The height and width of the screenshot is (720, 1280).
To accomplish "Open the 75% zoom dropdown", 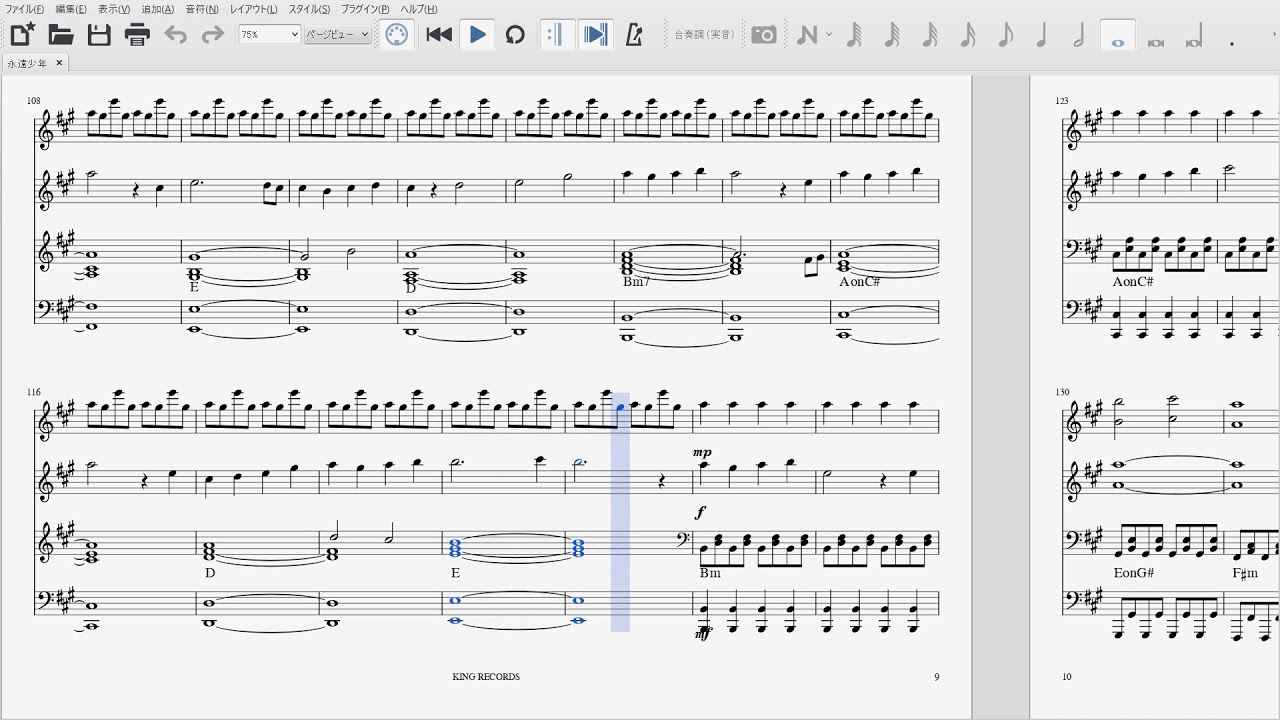I will pos(269,34).
